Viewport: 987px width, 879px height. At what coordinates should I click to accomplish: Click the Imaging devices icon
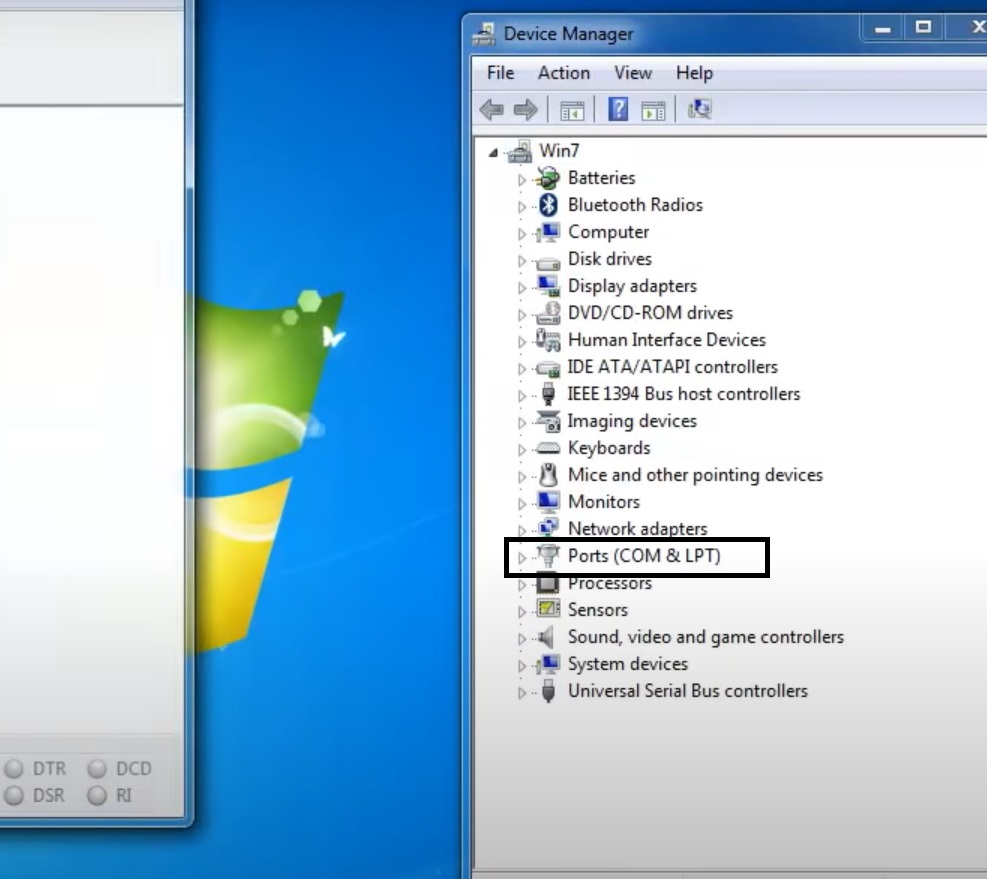click(548, 421)
